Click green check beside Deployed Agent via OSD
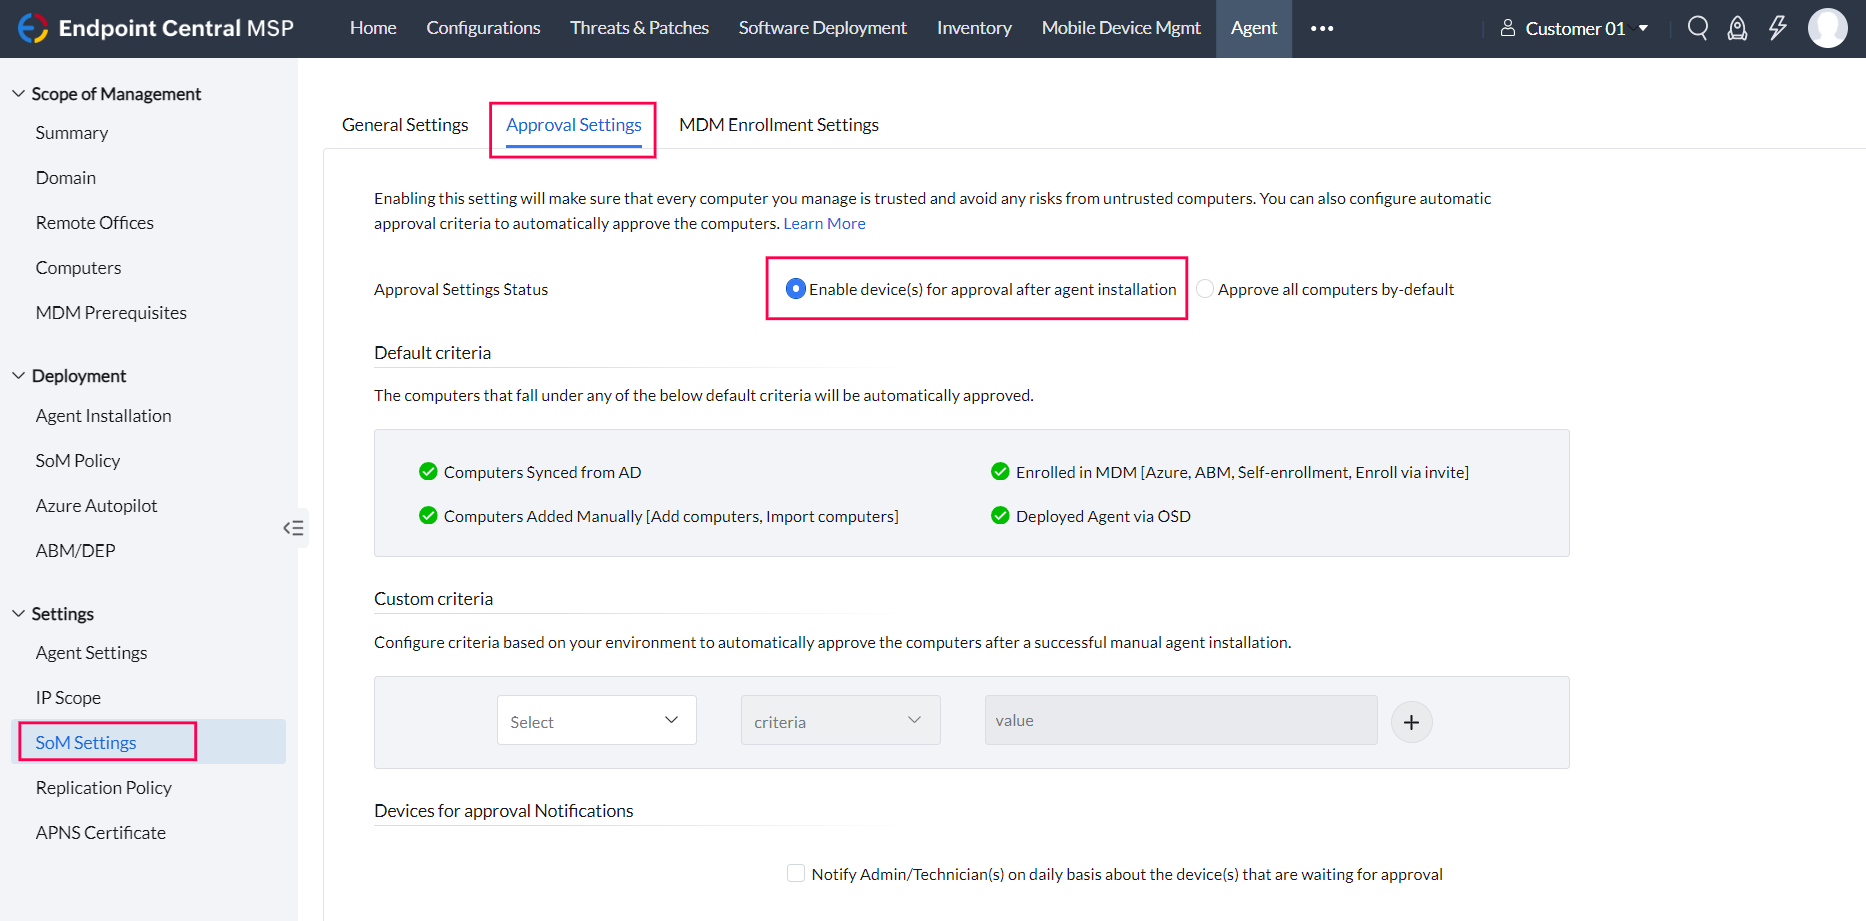Screen dimensions: 1866x921 pos(1000,516)
